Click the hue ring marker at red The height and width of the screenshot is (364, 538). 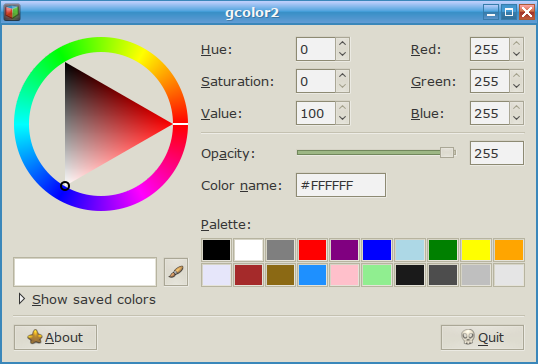point(180,124)
